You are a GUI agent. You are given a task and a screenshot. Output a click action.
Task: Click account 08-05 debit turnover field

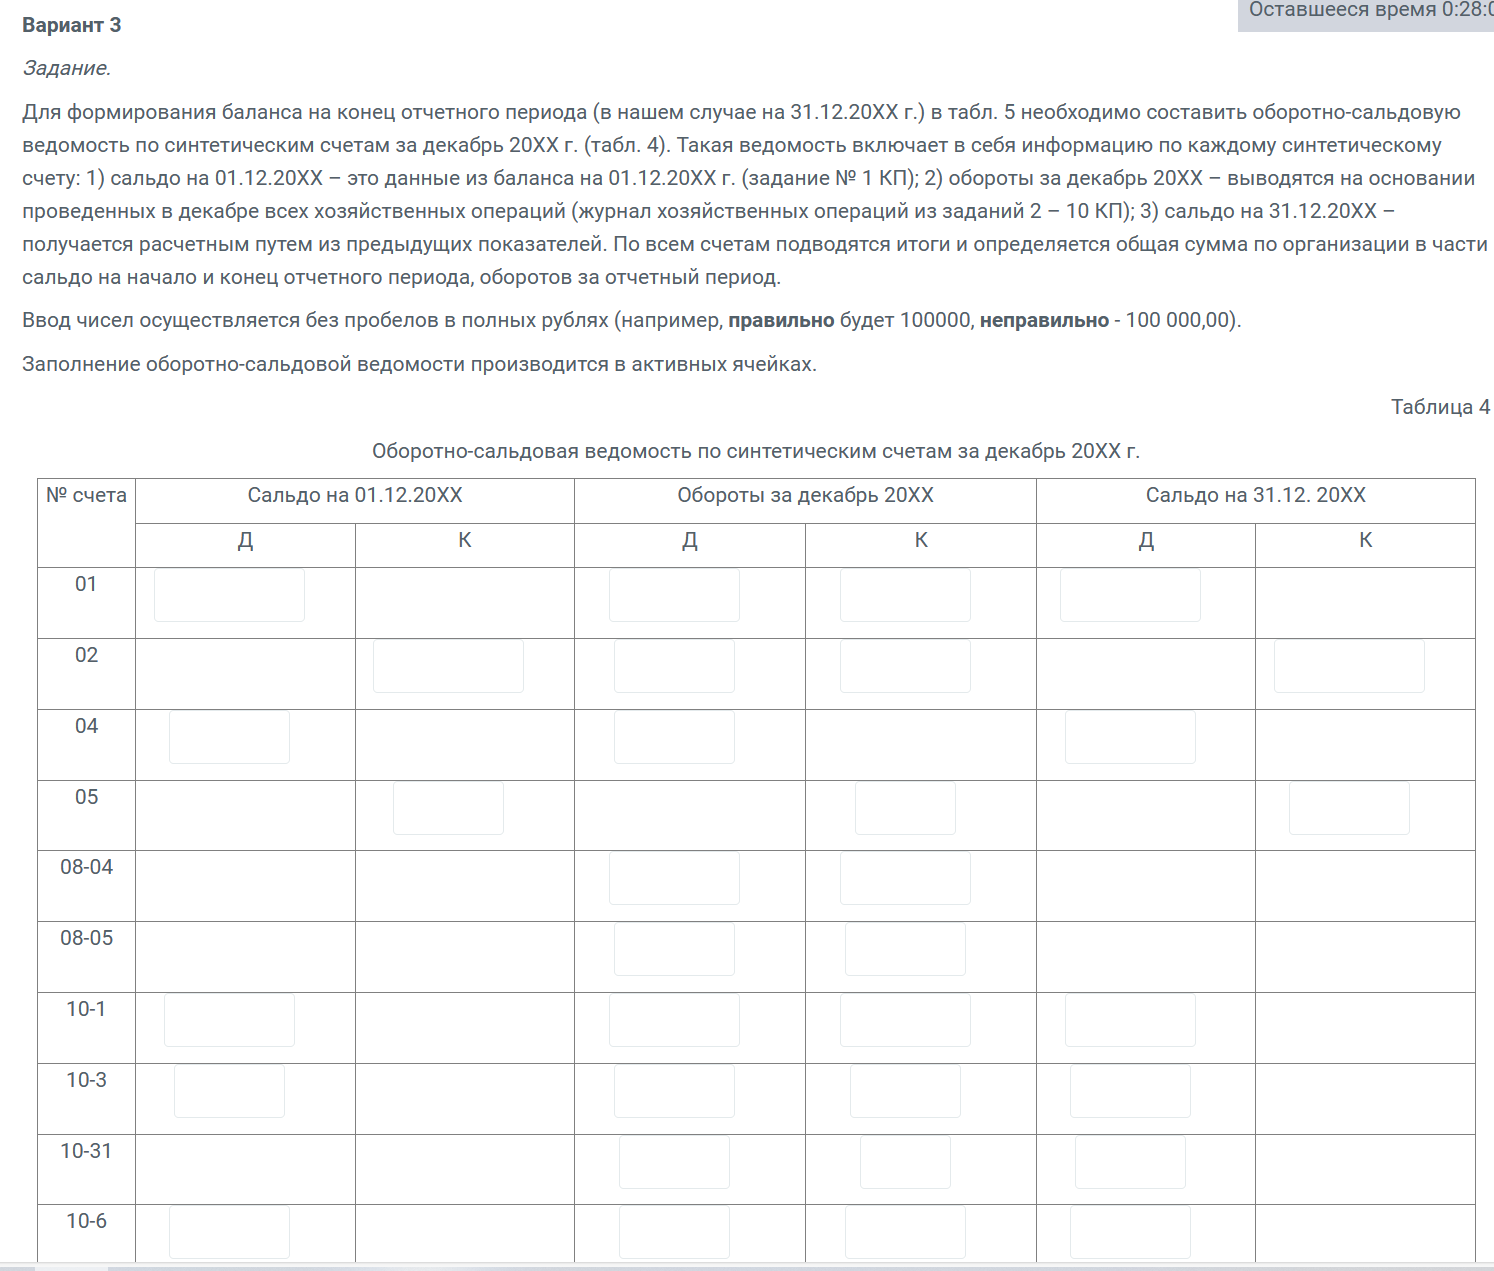tap(674, 949)
